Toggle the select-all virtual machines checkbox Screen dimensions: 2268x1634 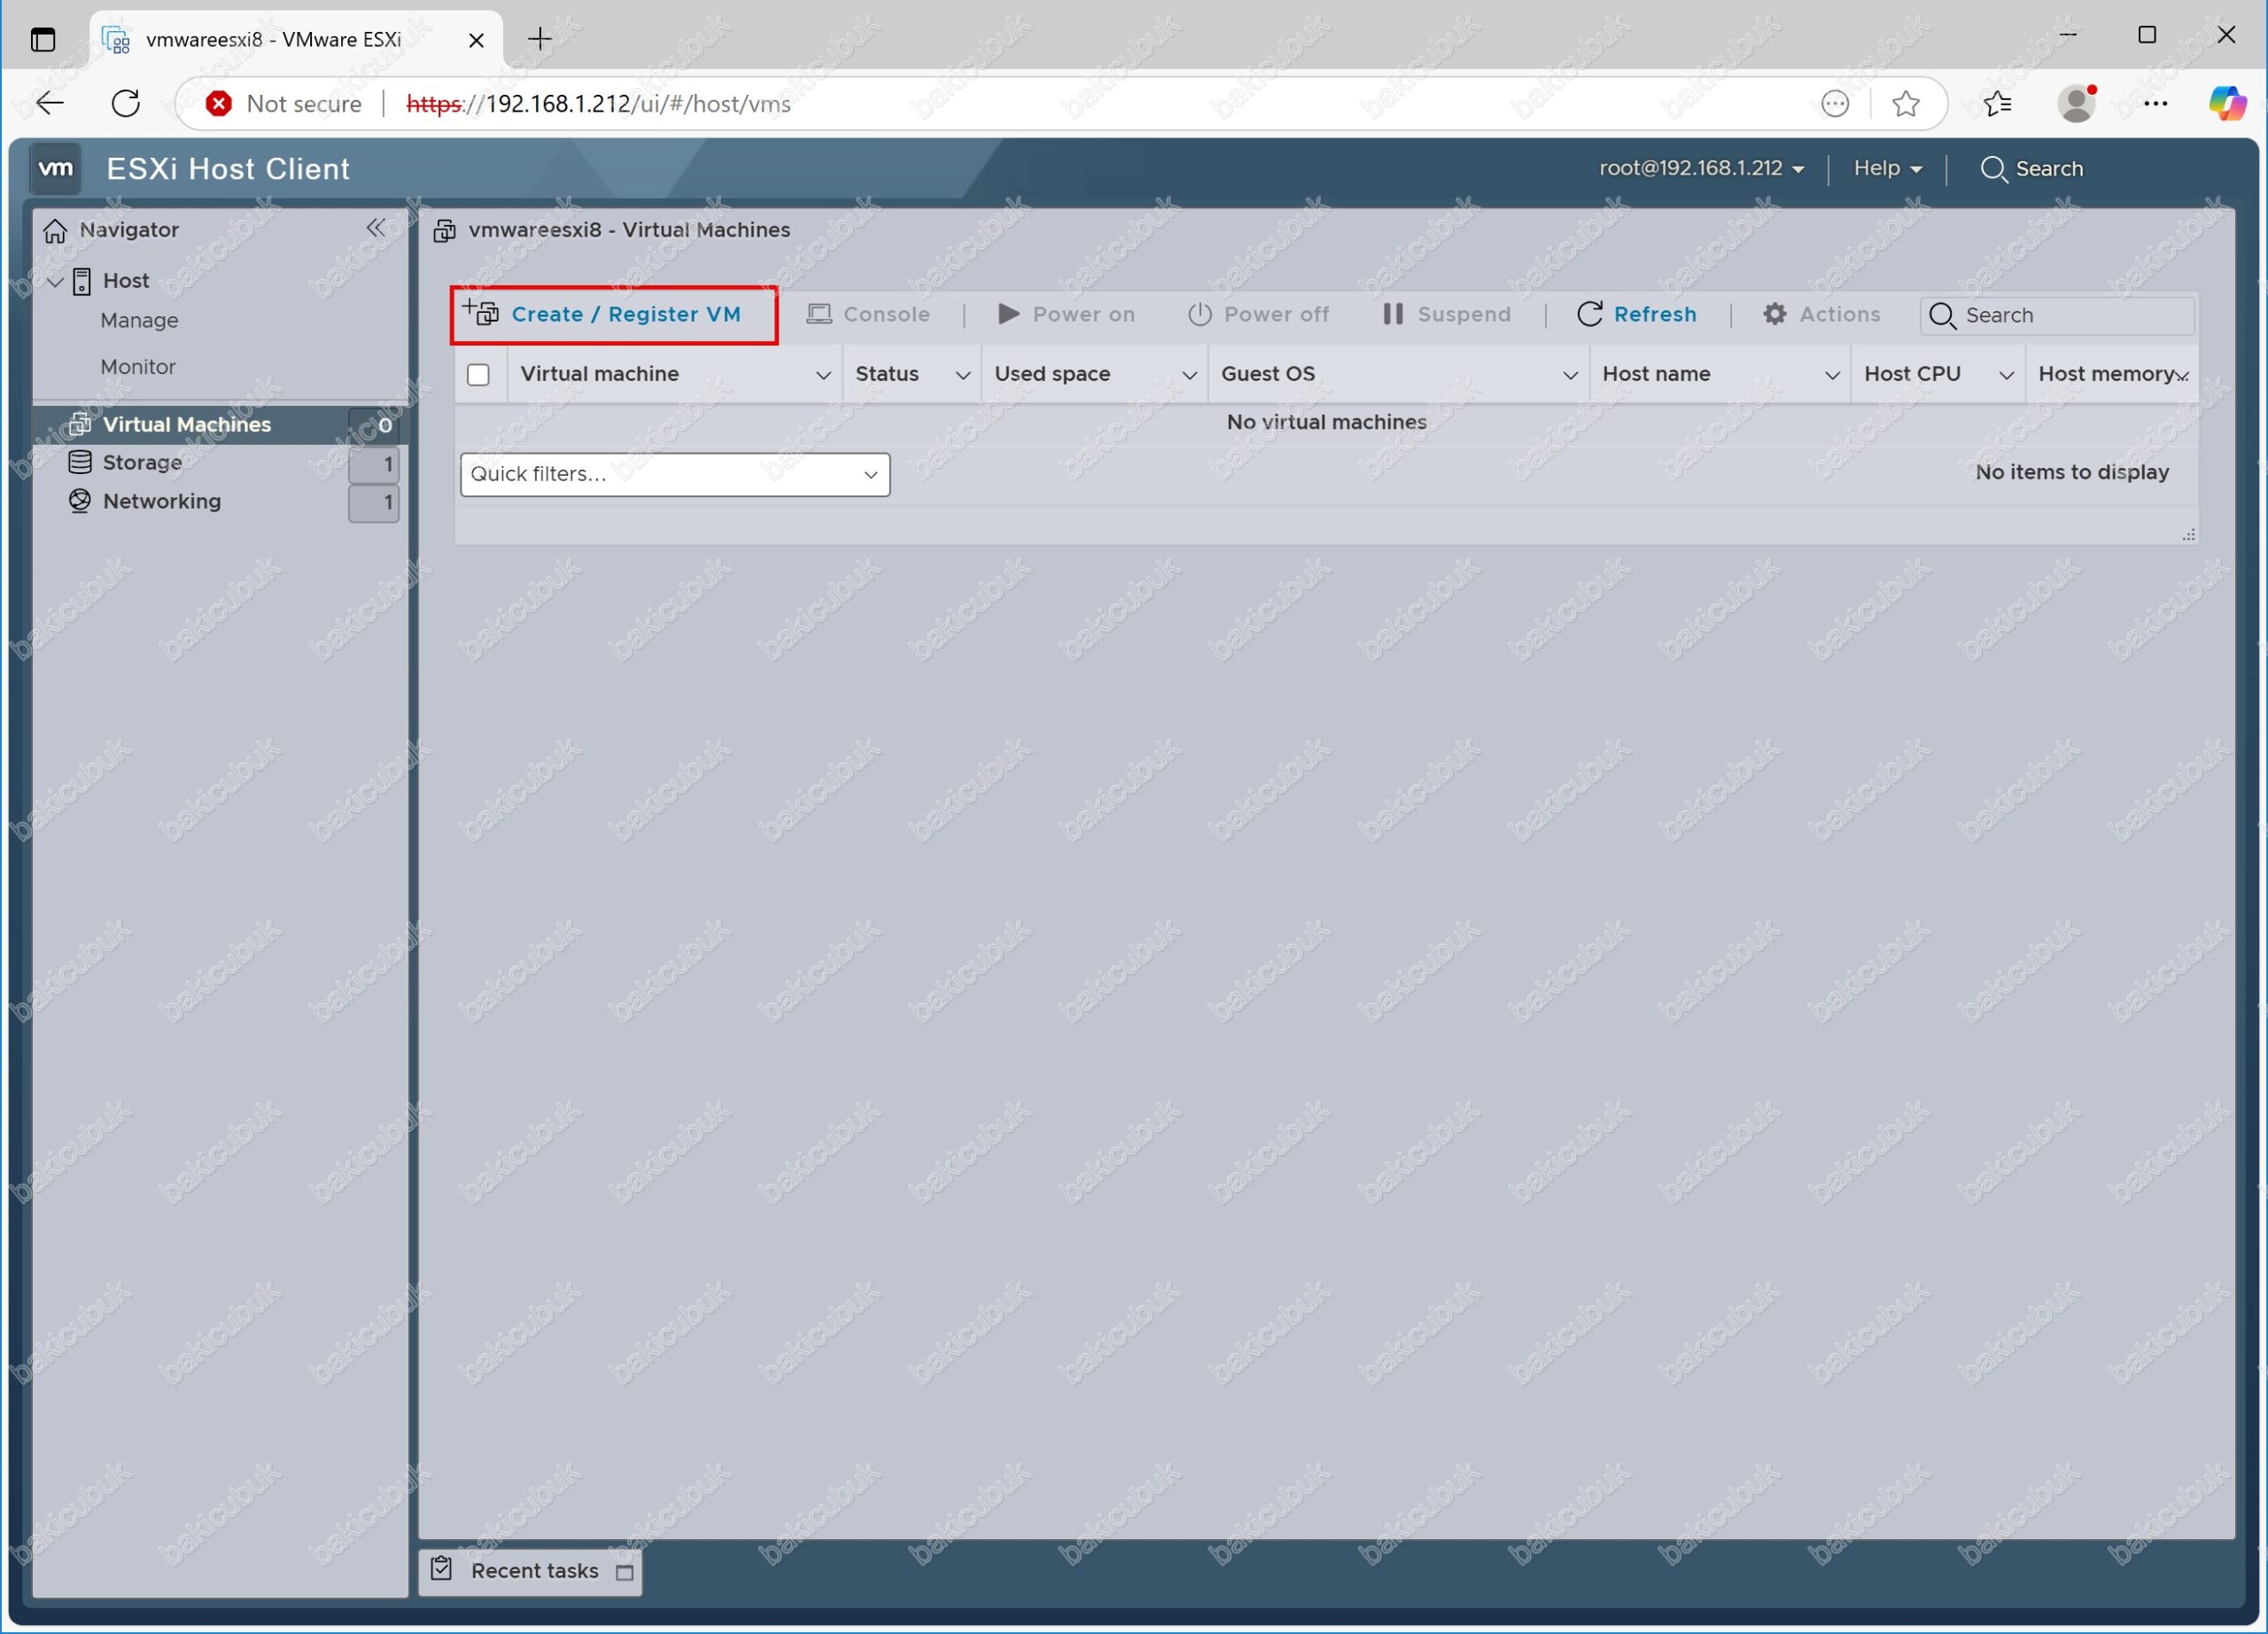478,374
